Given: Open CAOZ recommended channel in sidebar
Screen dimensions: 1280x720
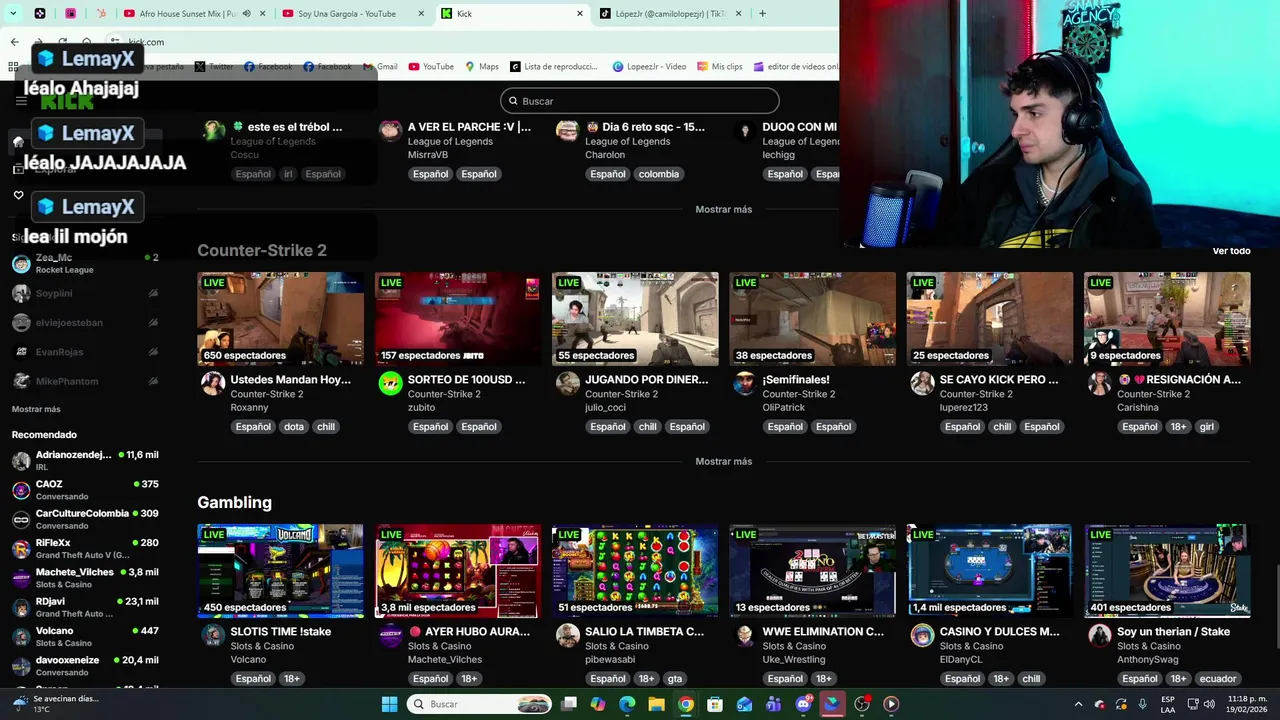Looking at the screenshot, I should coord(85,490).
